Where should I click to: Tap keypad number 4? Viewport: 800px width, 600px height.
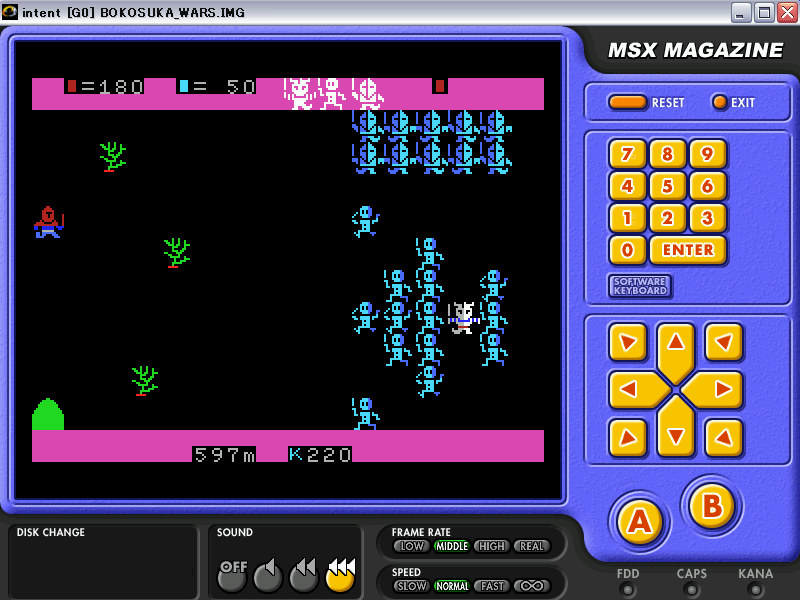(x=627, y=186)
